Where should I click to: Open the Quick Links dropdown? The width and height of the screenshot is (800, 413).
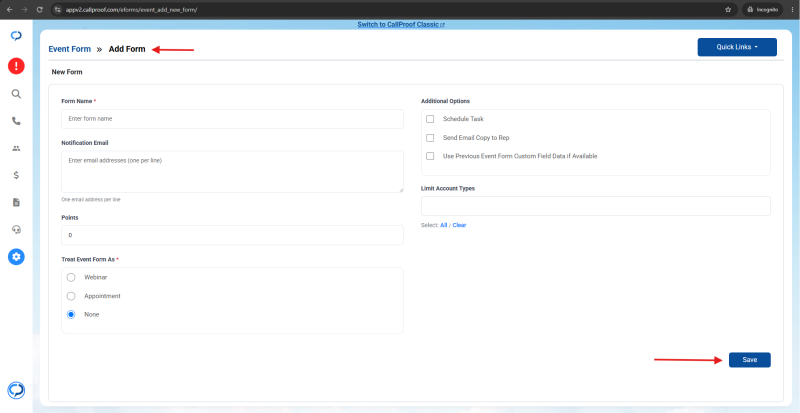click(737, 47)
